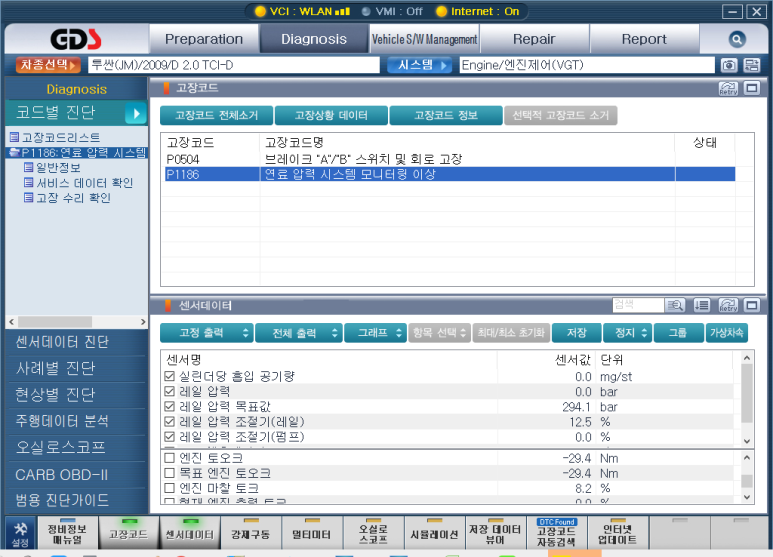The width and height of the screenshot is (773, 557).
Task: Click the layout icon next to camera
Action: [x=751, y=65]
